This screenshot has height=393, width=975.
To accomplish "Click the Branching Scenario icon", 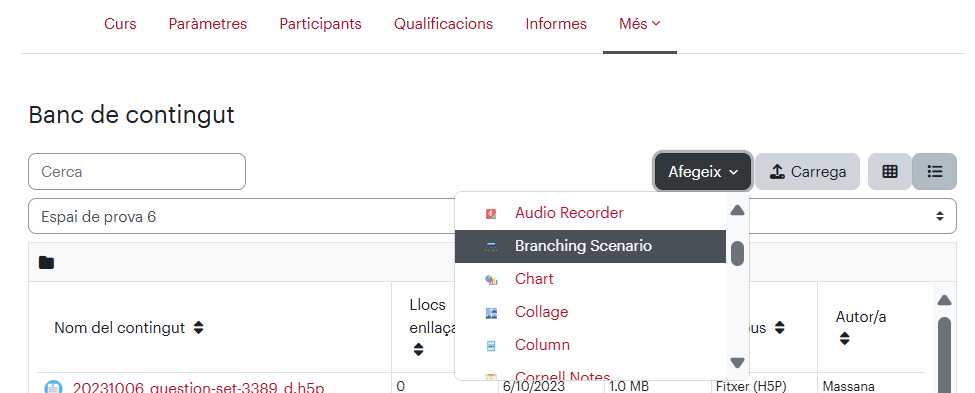I will pos(491,246).
